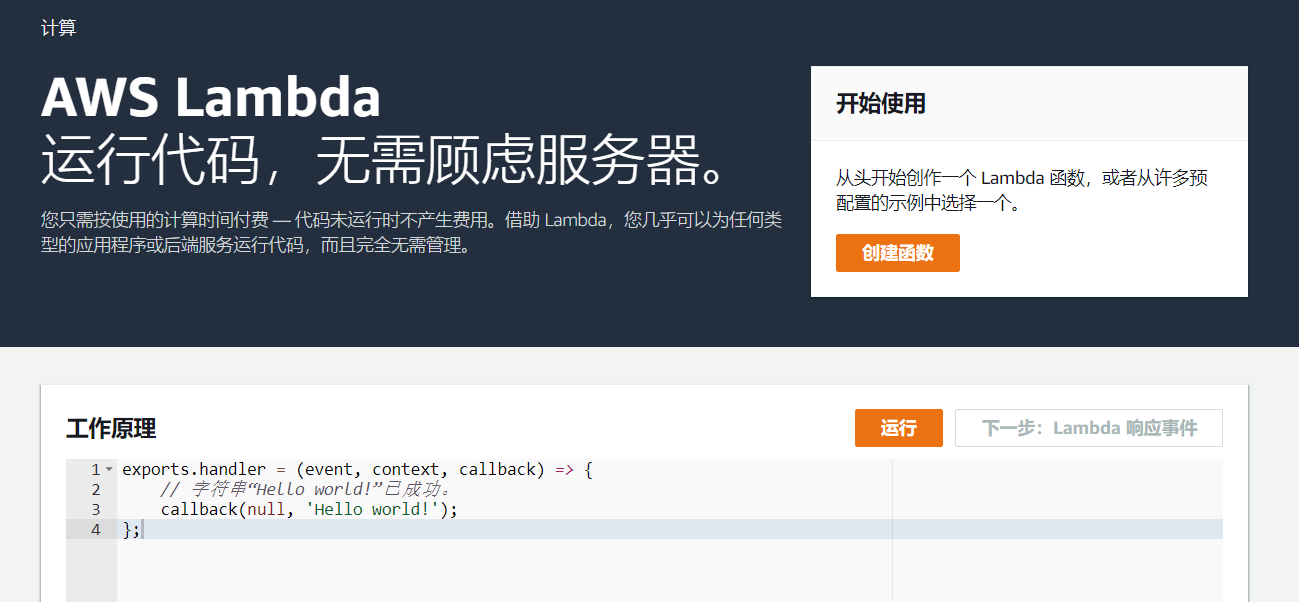This screenshot has height=602, width=1299.
Task: Open the 计算 category label
Action: (x=59, y=28)
